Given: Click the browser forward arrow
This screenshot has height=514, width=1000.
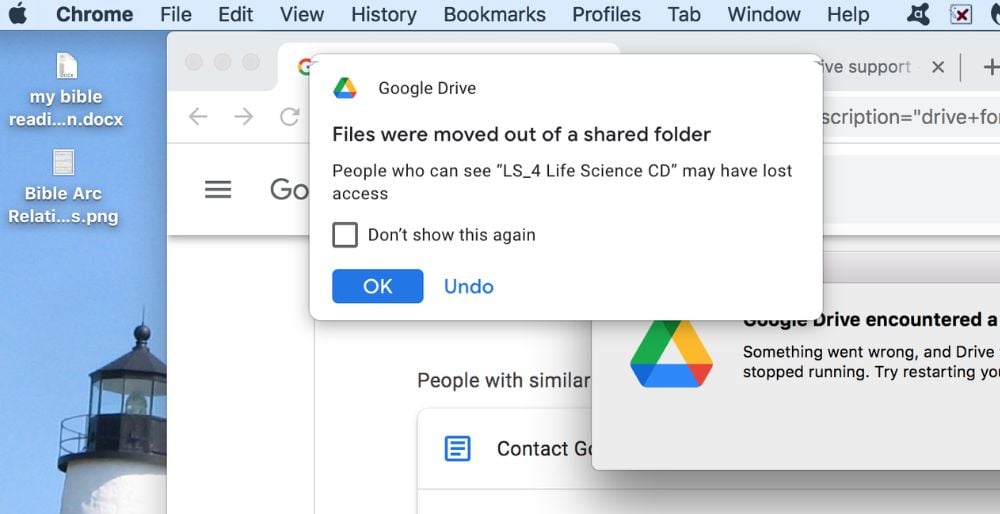Looking at the screenshot, I should point(243,117).
